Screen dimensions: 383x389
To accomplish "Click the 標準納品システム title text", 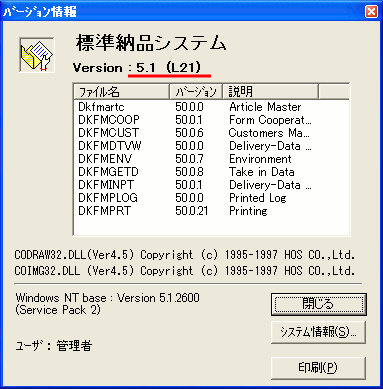I will click(x=151, y=43).
